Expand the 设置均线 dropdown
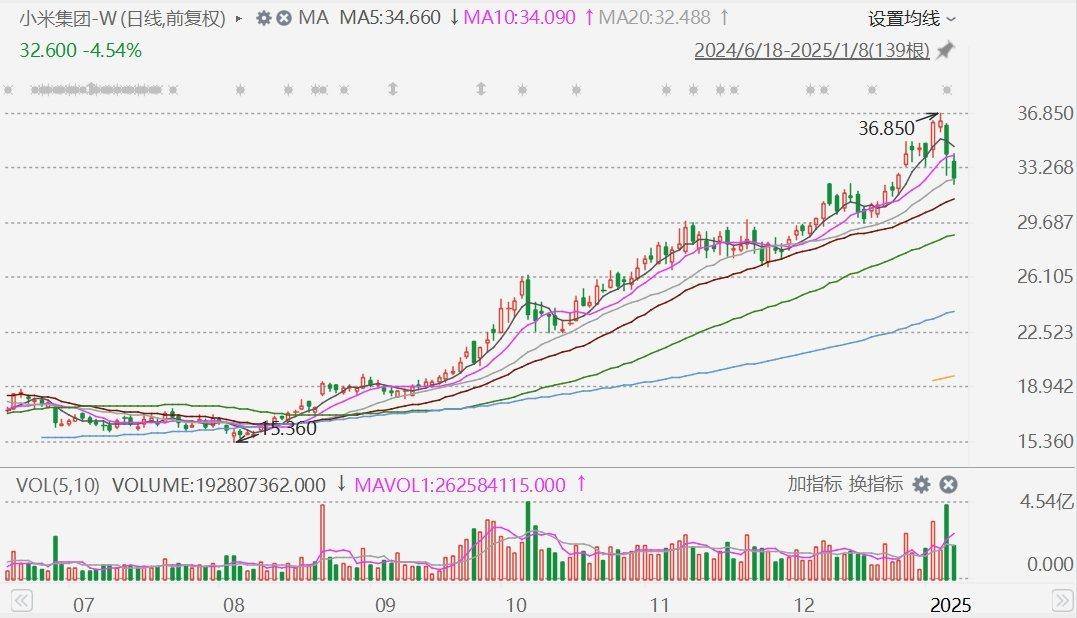 tap(911, 18)
